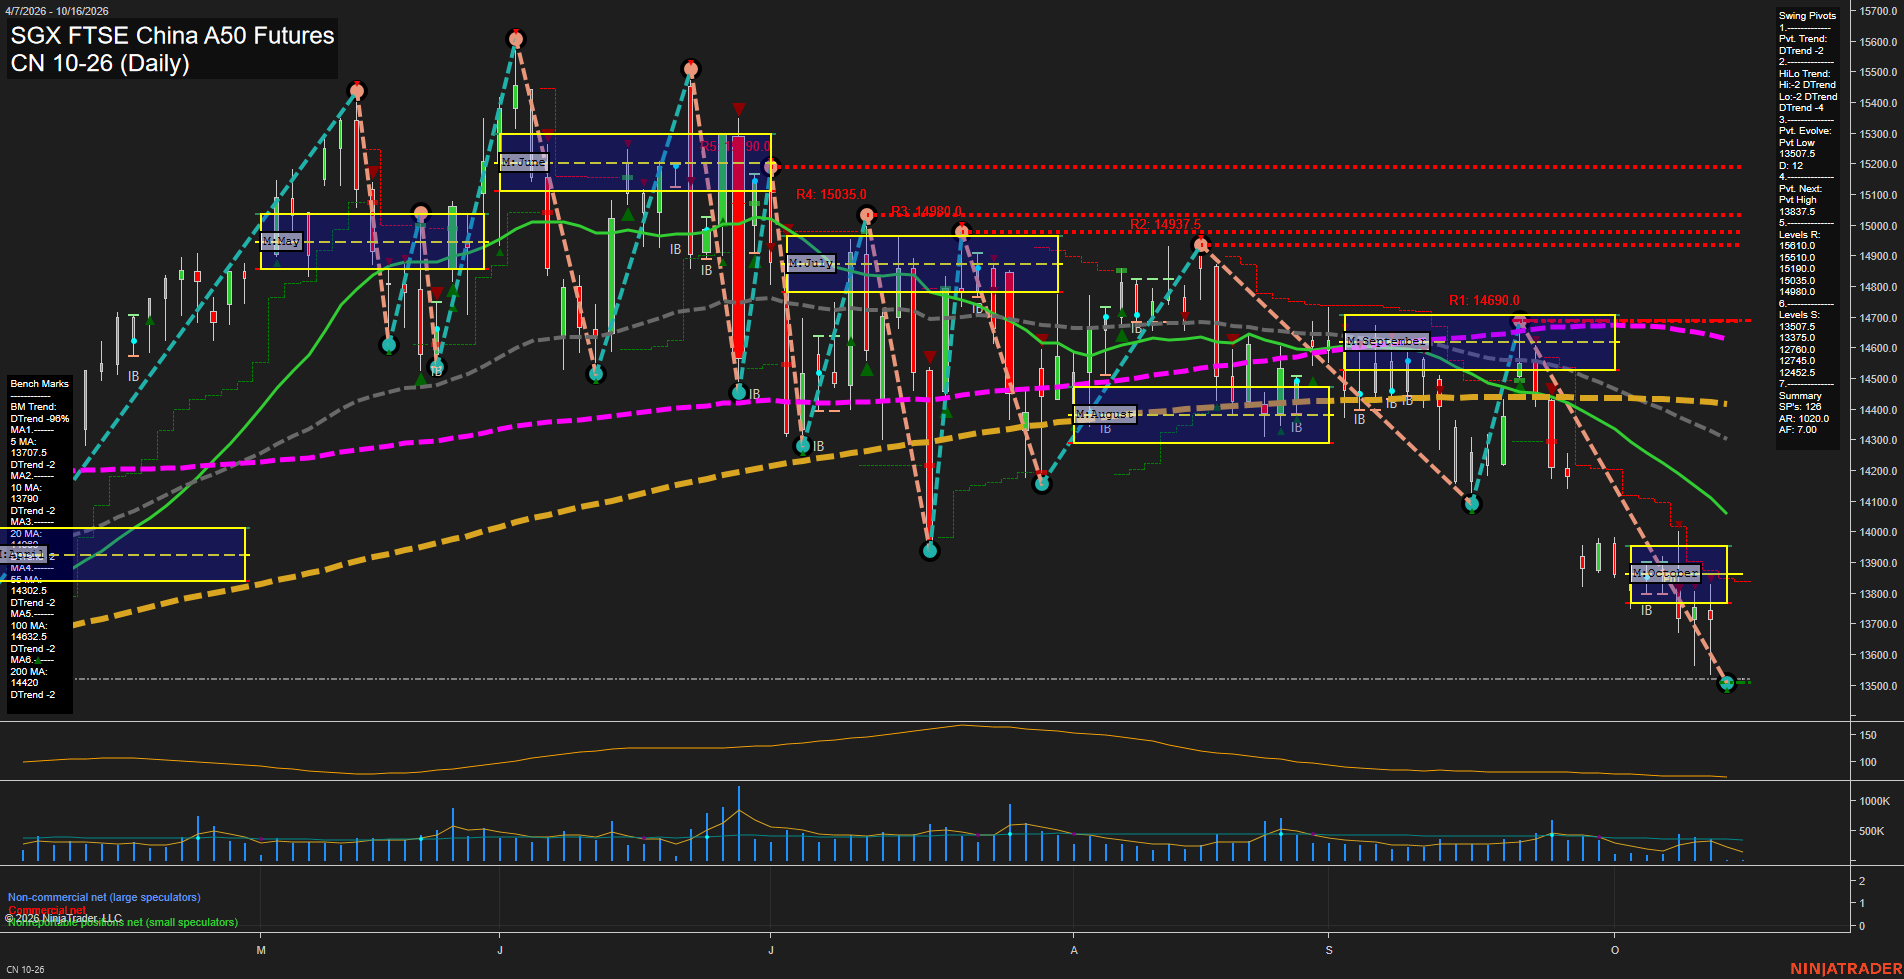Click the R2: 14937.5 resistance label
The image size is (1904, 979).
[x=1166, y=225]
